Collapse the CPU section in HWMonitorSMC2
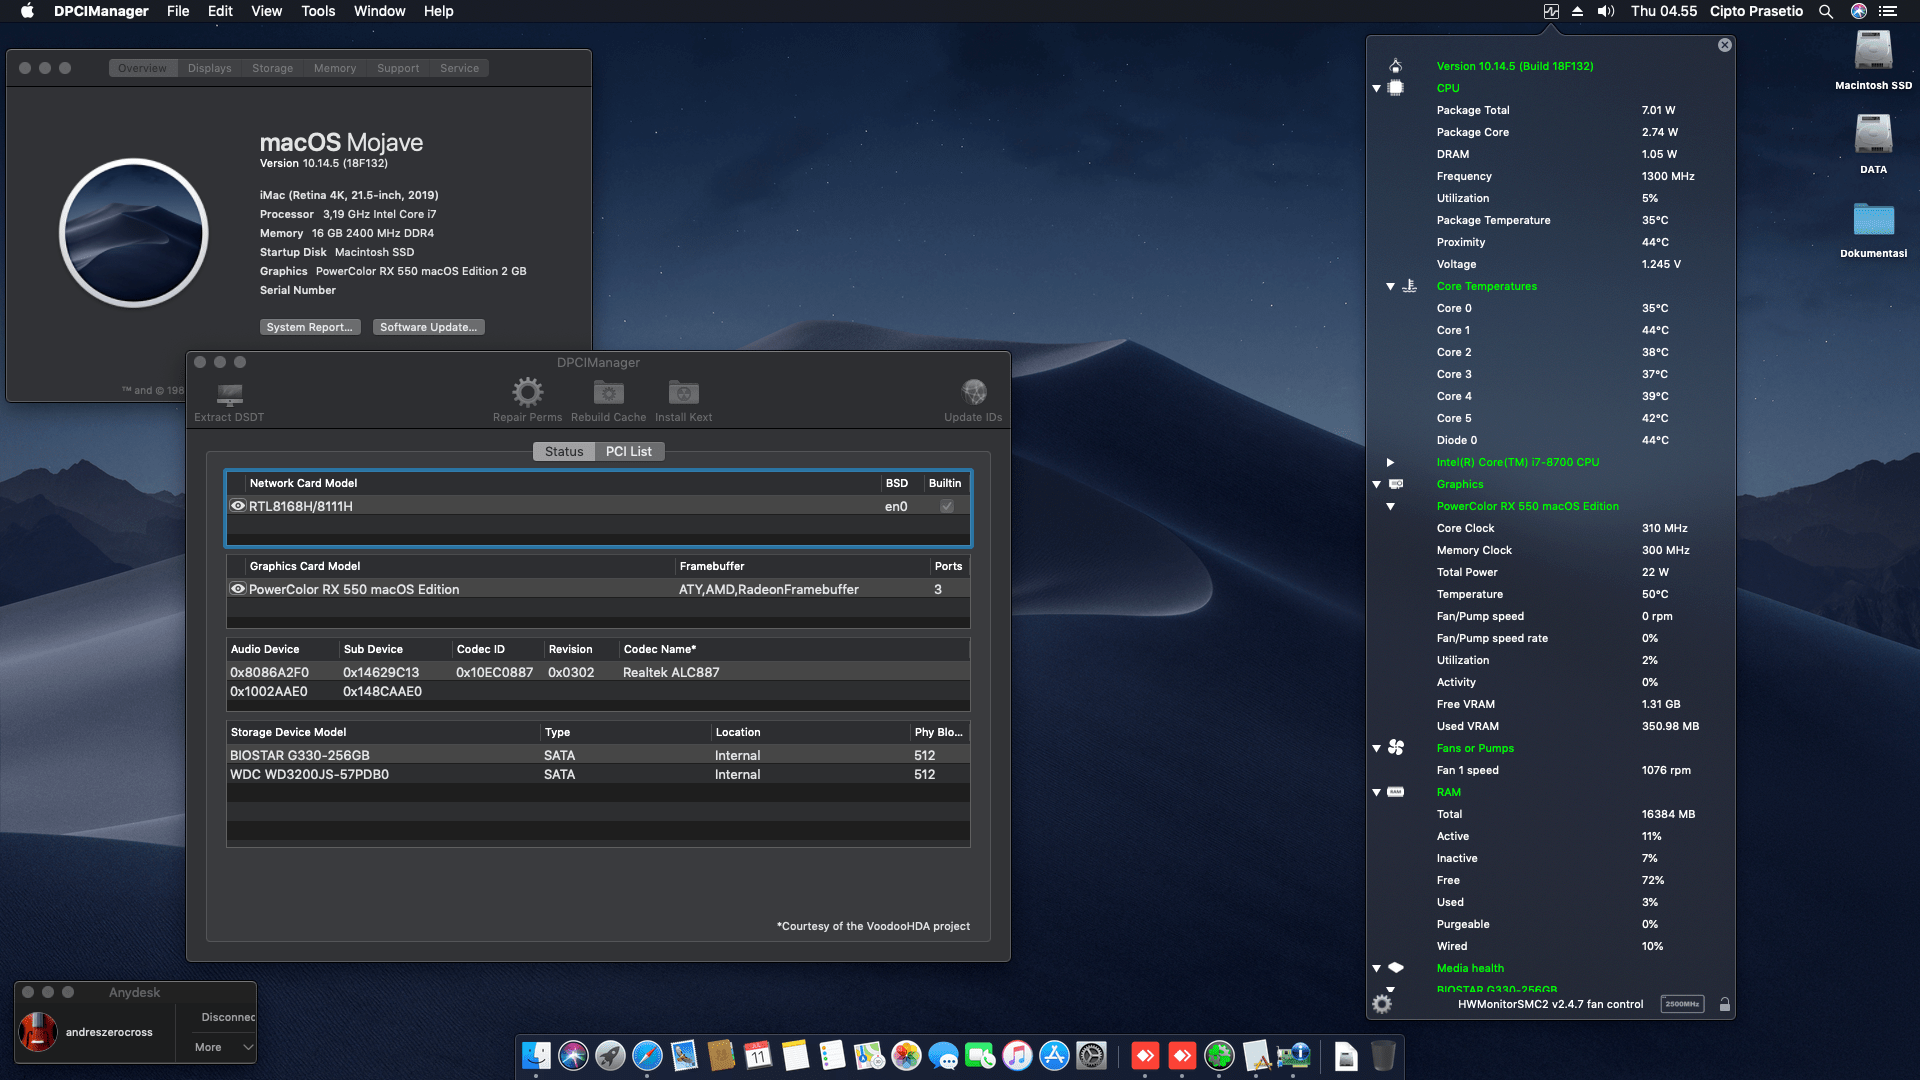This screenshot has width=1920, height=1080. pyautogui.click(x=1378, y=88)
